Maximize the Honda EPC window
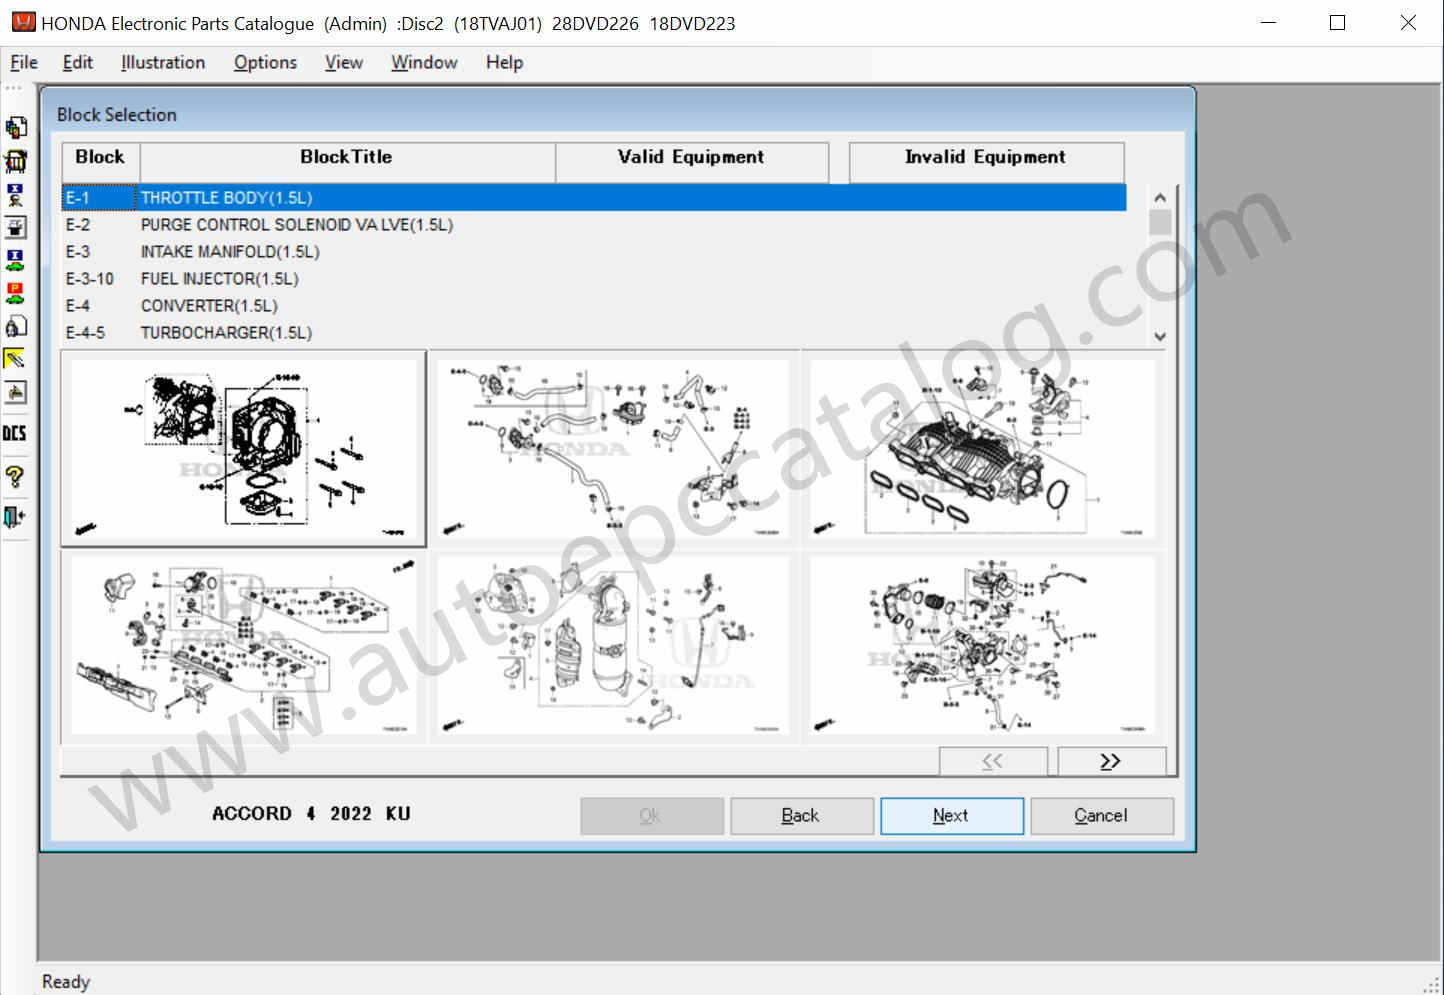This screenshot has height=995, width=1444. point(1337,22)
